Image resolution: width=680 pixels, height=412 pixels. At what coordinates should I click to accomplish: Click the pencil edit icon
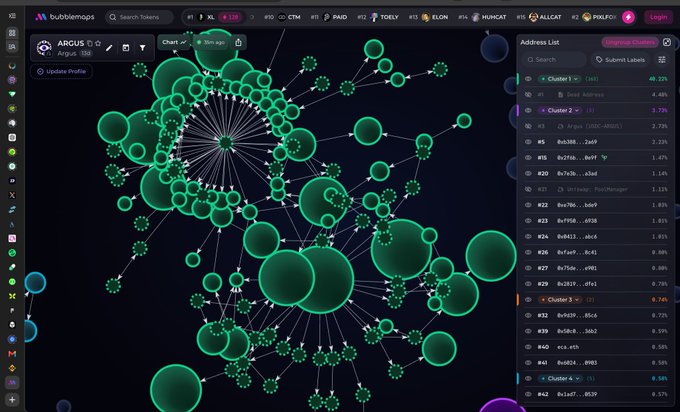point(109,48)
